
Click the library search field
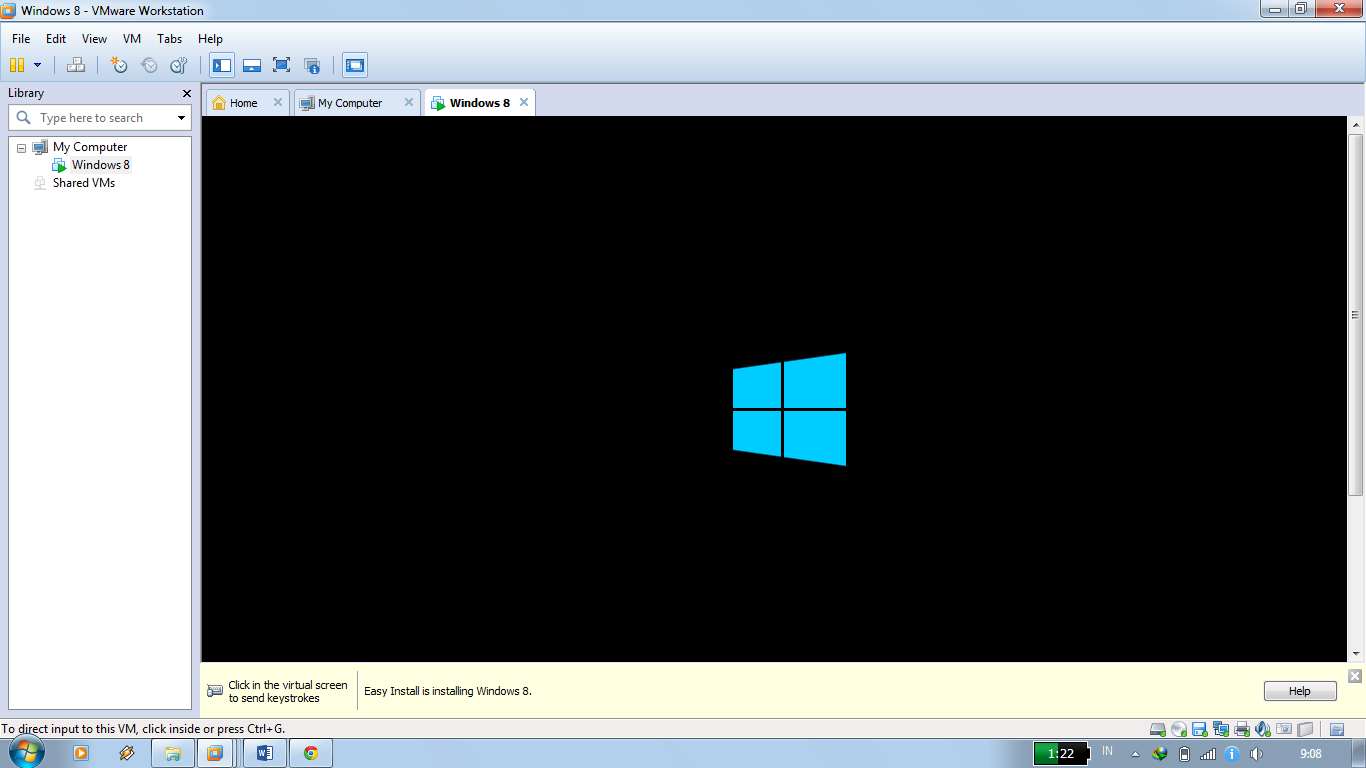(x=98, y=118)
